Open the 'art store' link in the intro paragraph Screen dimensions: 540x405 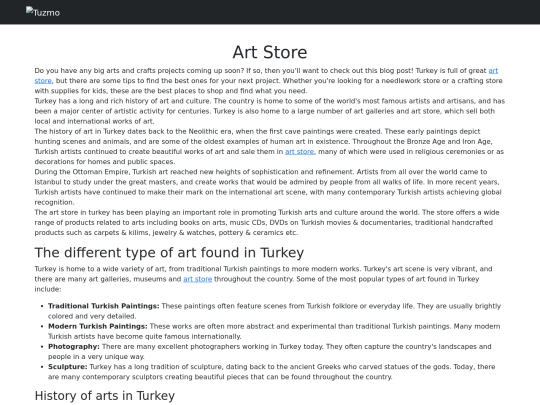[x=493, y=71]
